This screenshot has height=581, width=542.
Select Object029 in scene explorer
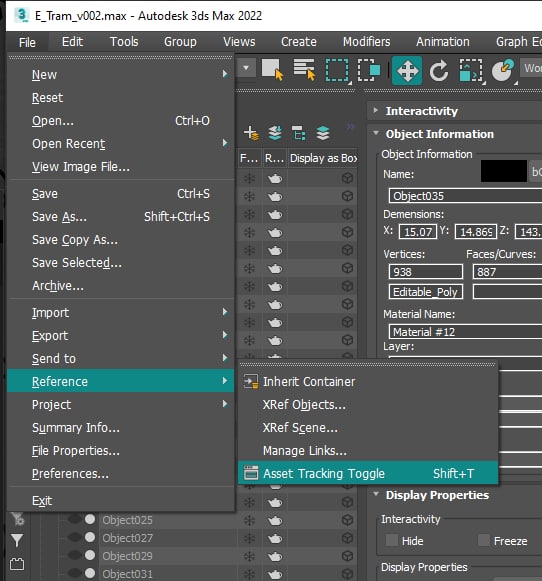coord(127,556)
